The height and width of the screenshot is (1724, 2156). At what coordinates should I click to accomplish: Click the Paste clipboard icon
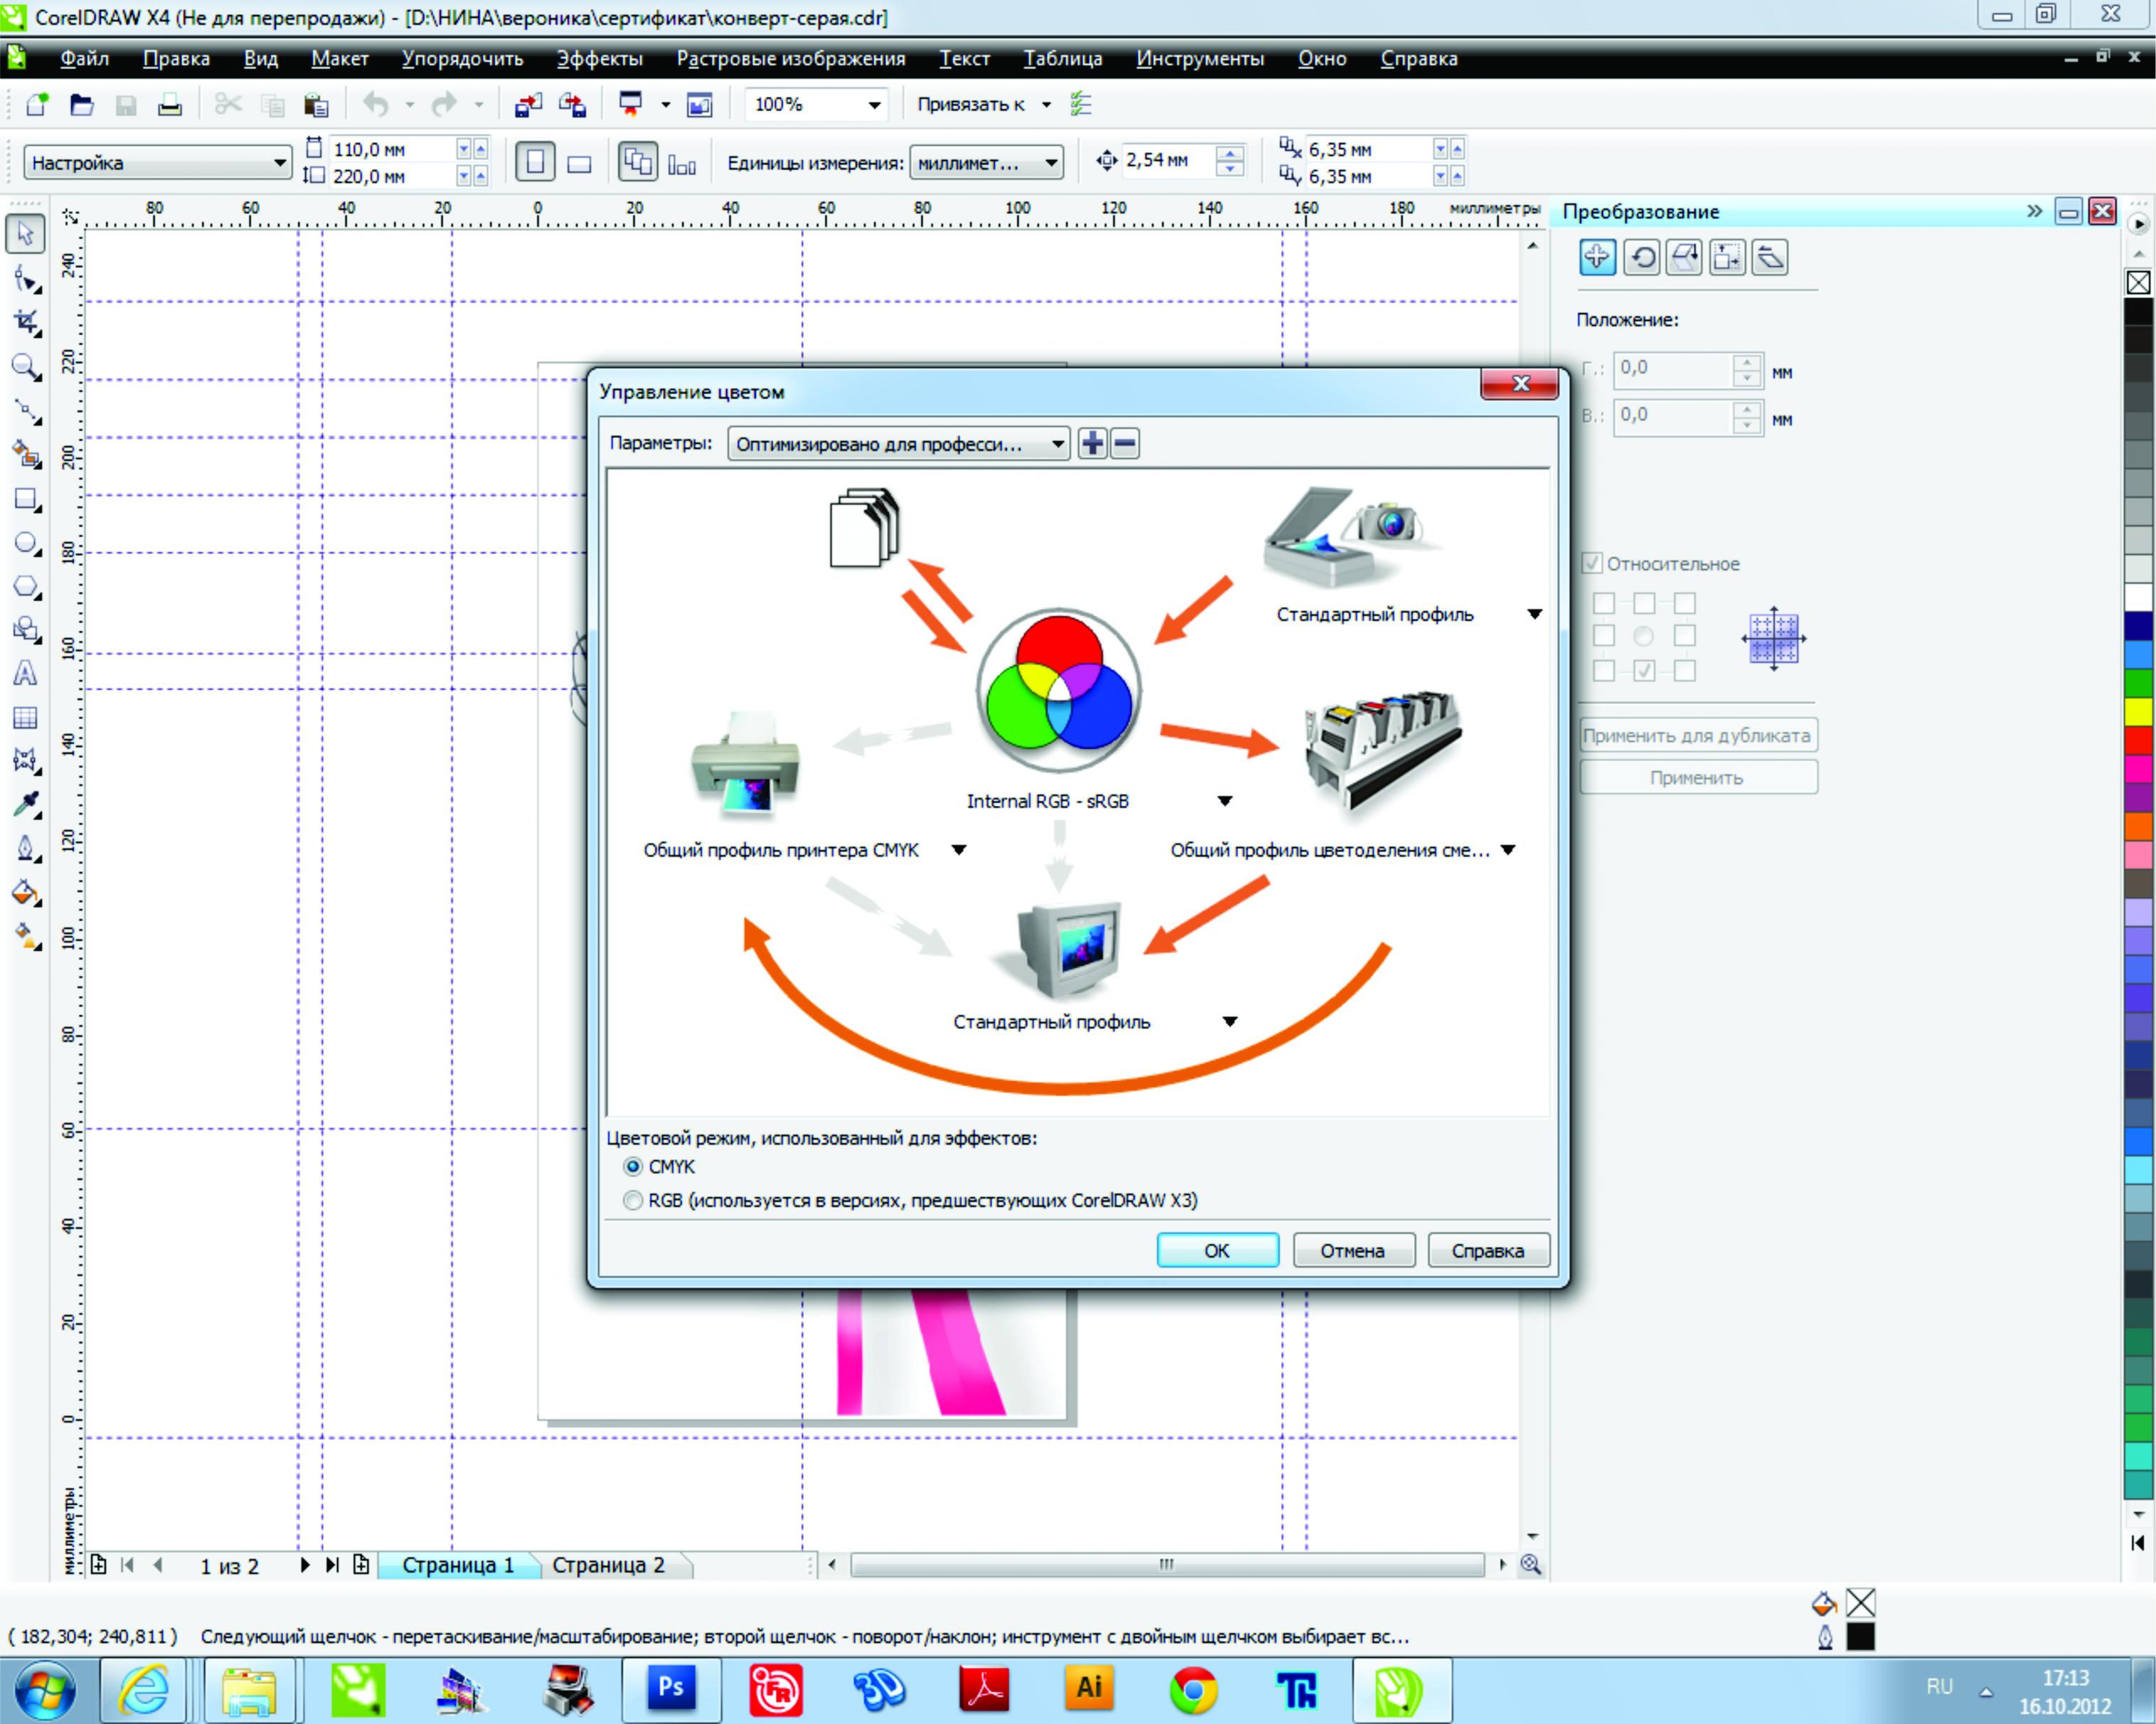coord(316,104)
